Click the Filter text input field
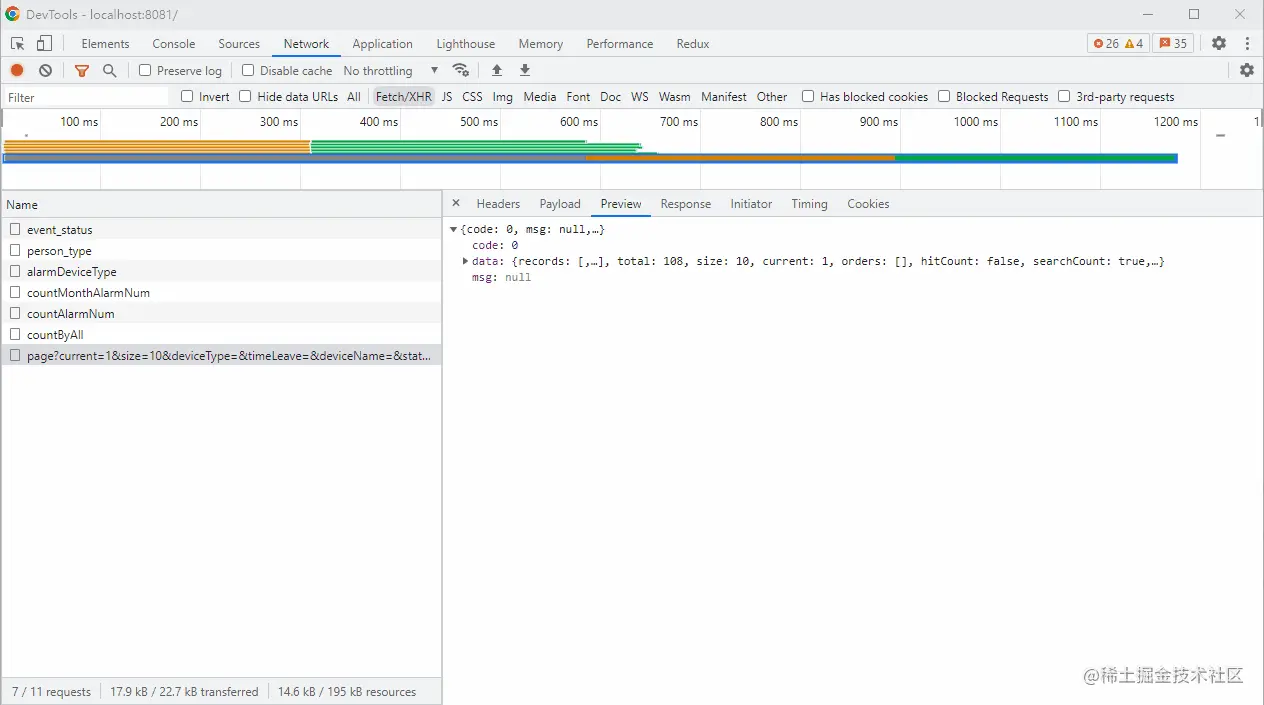 (x=86, y=97)
